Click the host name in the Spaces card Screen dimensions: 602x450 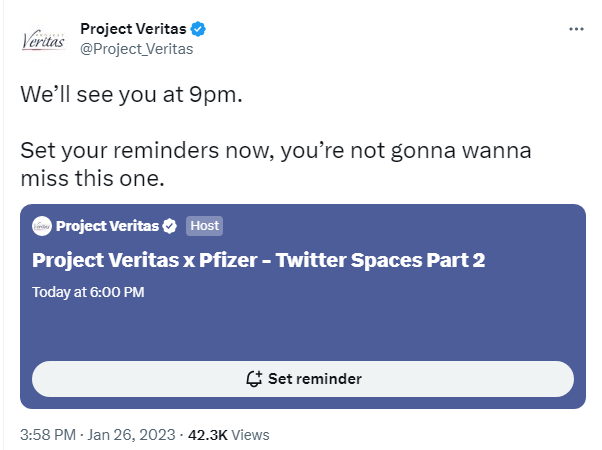point(108,226)
